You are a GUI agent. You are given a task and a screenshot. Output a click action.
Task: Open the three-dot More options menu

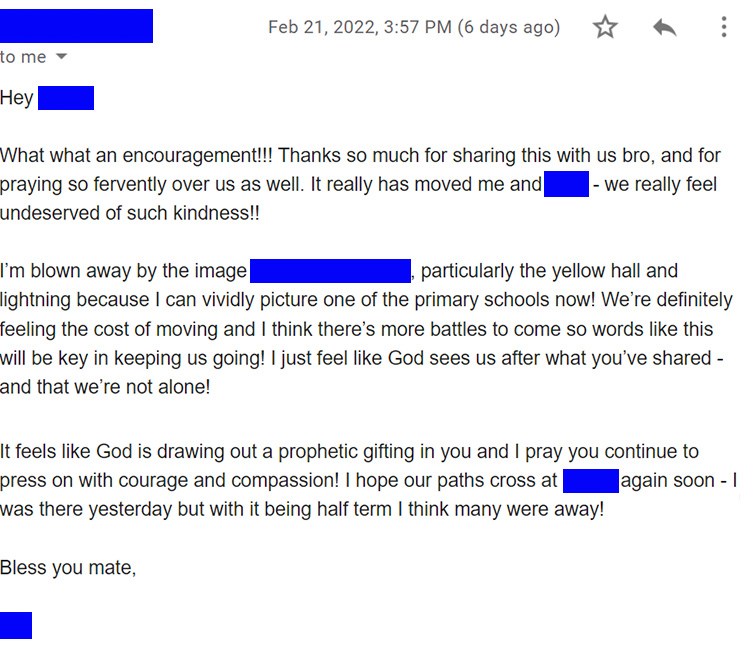click(x=723, y=27)
